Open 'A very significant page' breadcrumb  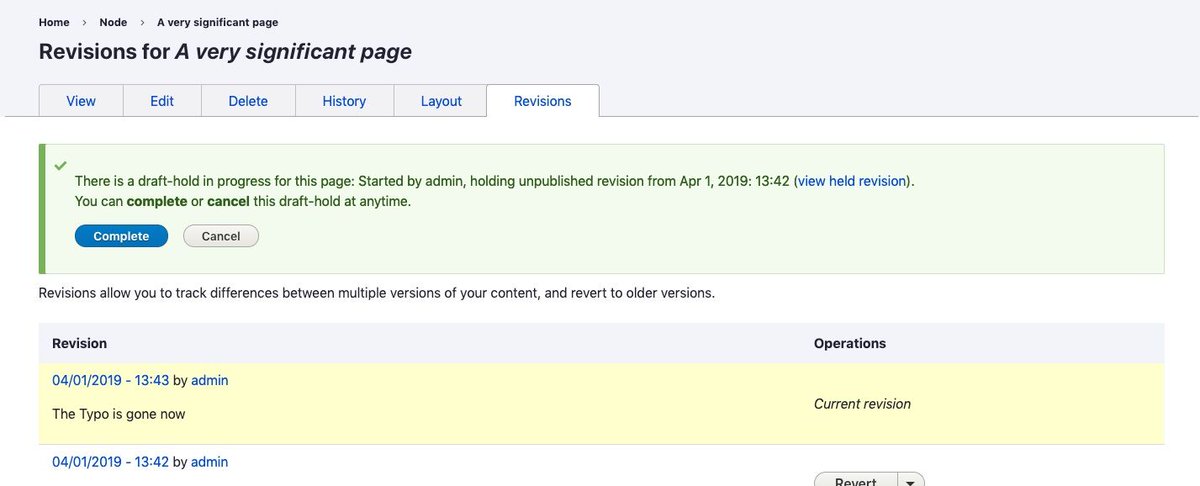[x=218, y=22]
